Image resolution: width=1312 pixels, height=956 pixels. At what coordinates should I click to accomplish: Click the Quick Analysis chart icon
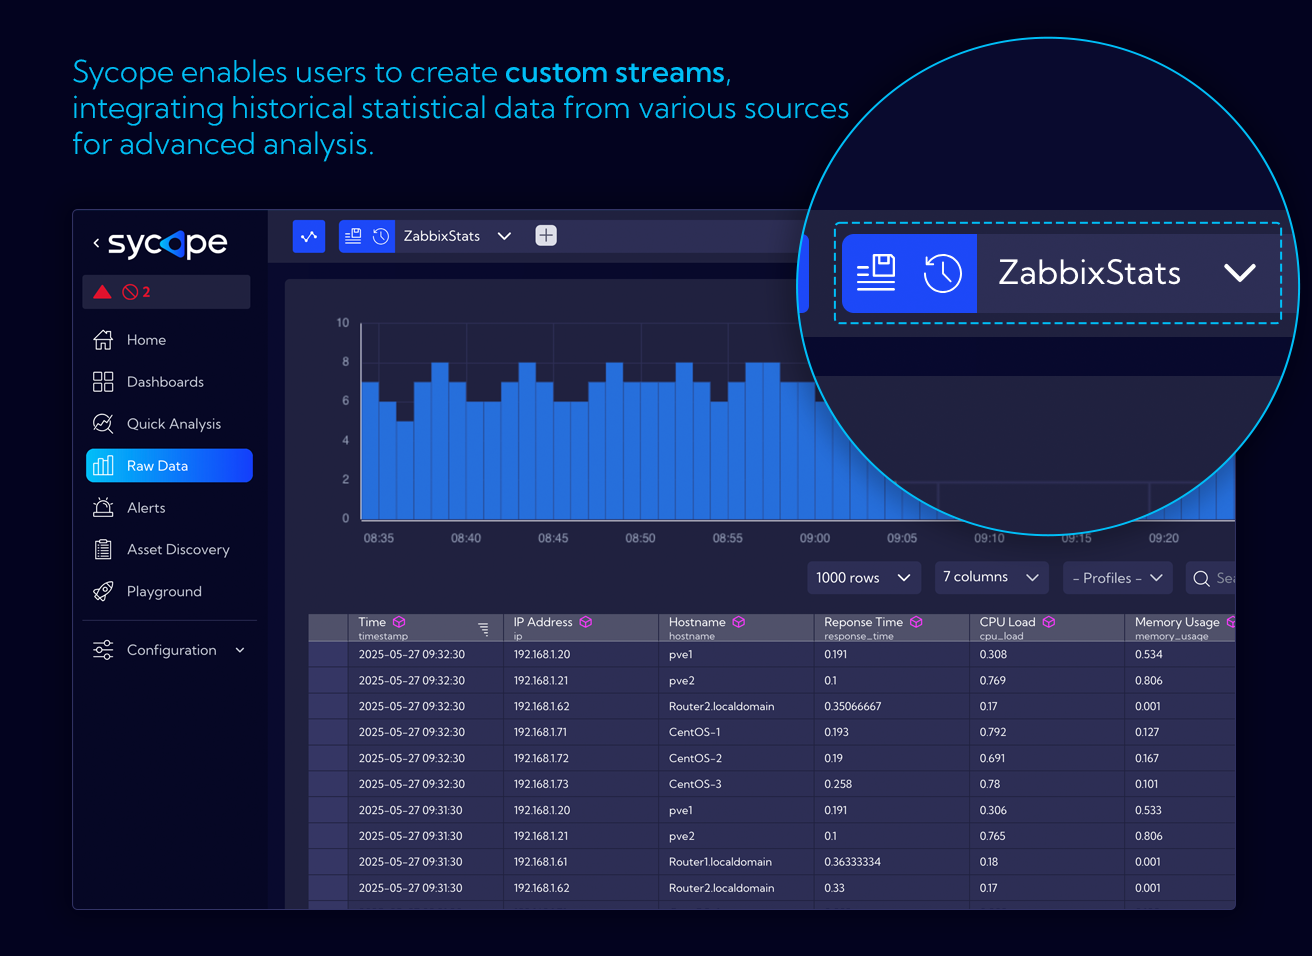(x=103, y=424)
